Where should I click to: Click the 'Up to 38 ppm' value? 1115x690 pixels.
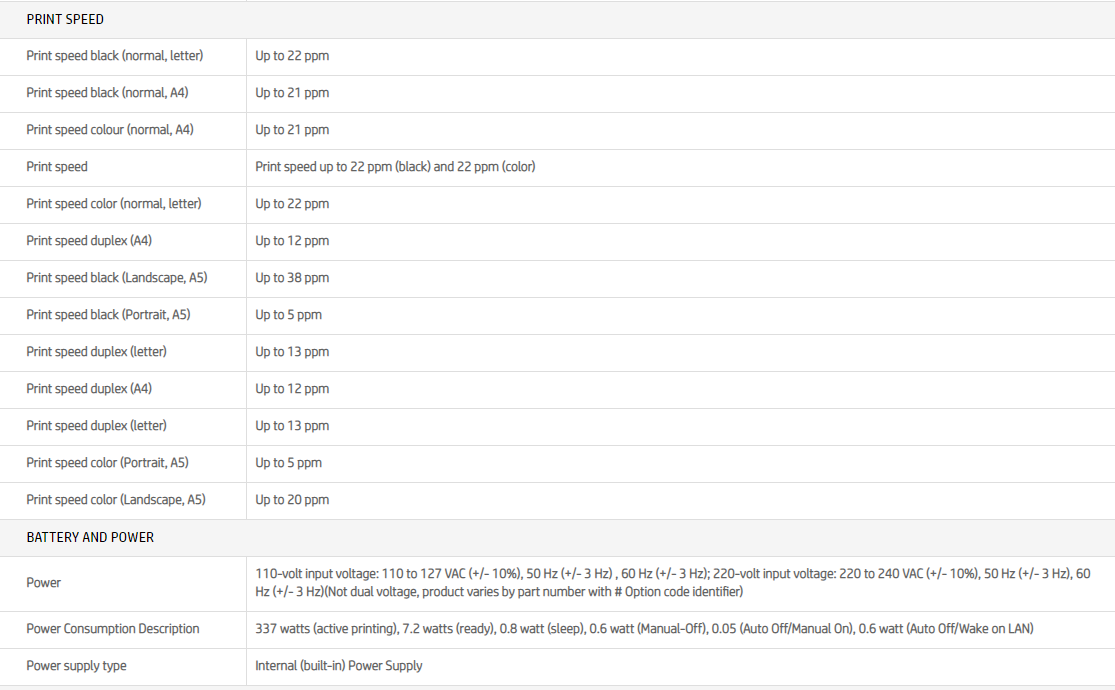(292, 278)
